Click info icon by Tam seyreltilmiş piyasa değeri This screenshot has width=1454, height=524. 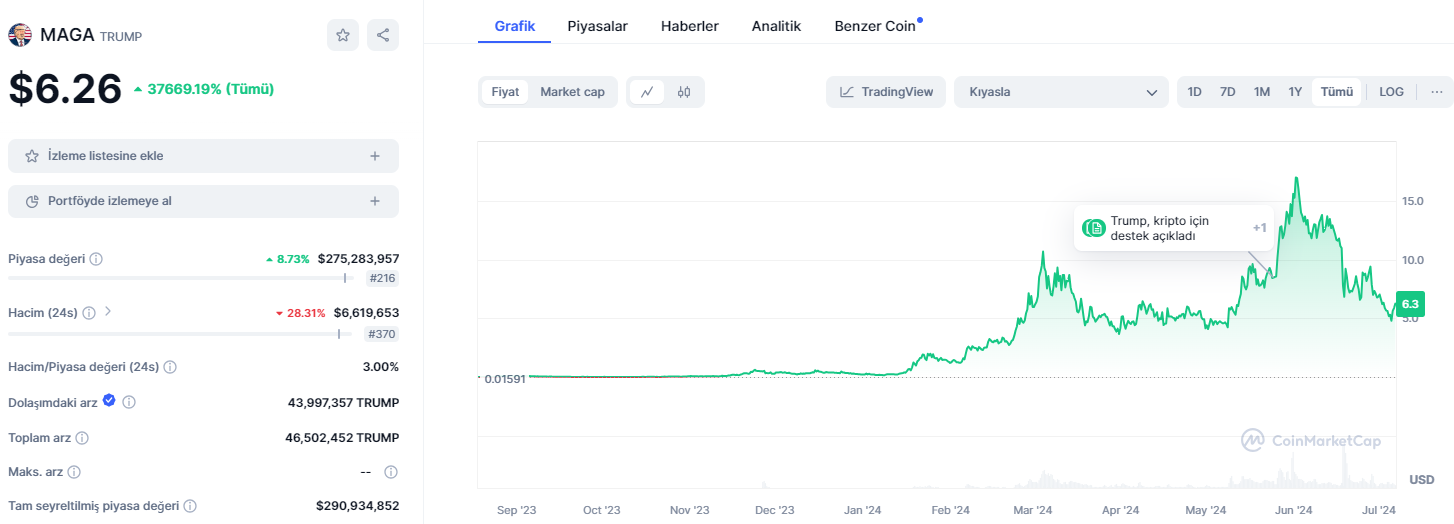[190, 506]
